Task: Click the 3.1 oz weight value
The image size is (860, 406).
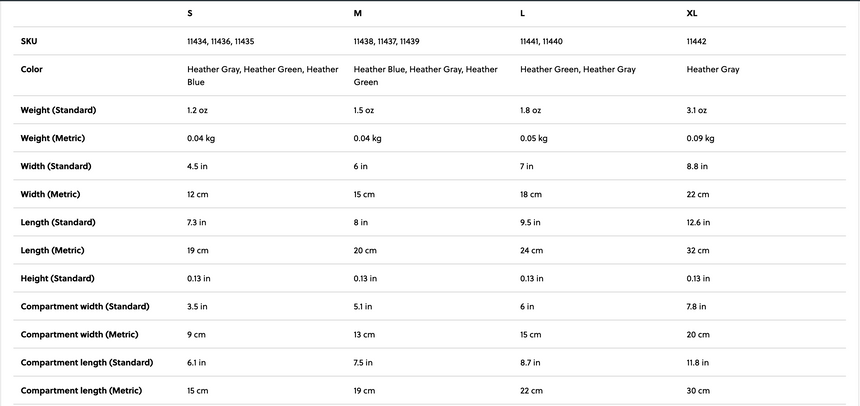Action: pyautogui.click(x=697, y=110)
